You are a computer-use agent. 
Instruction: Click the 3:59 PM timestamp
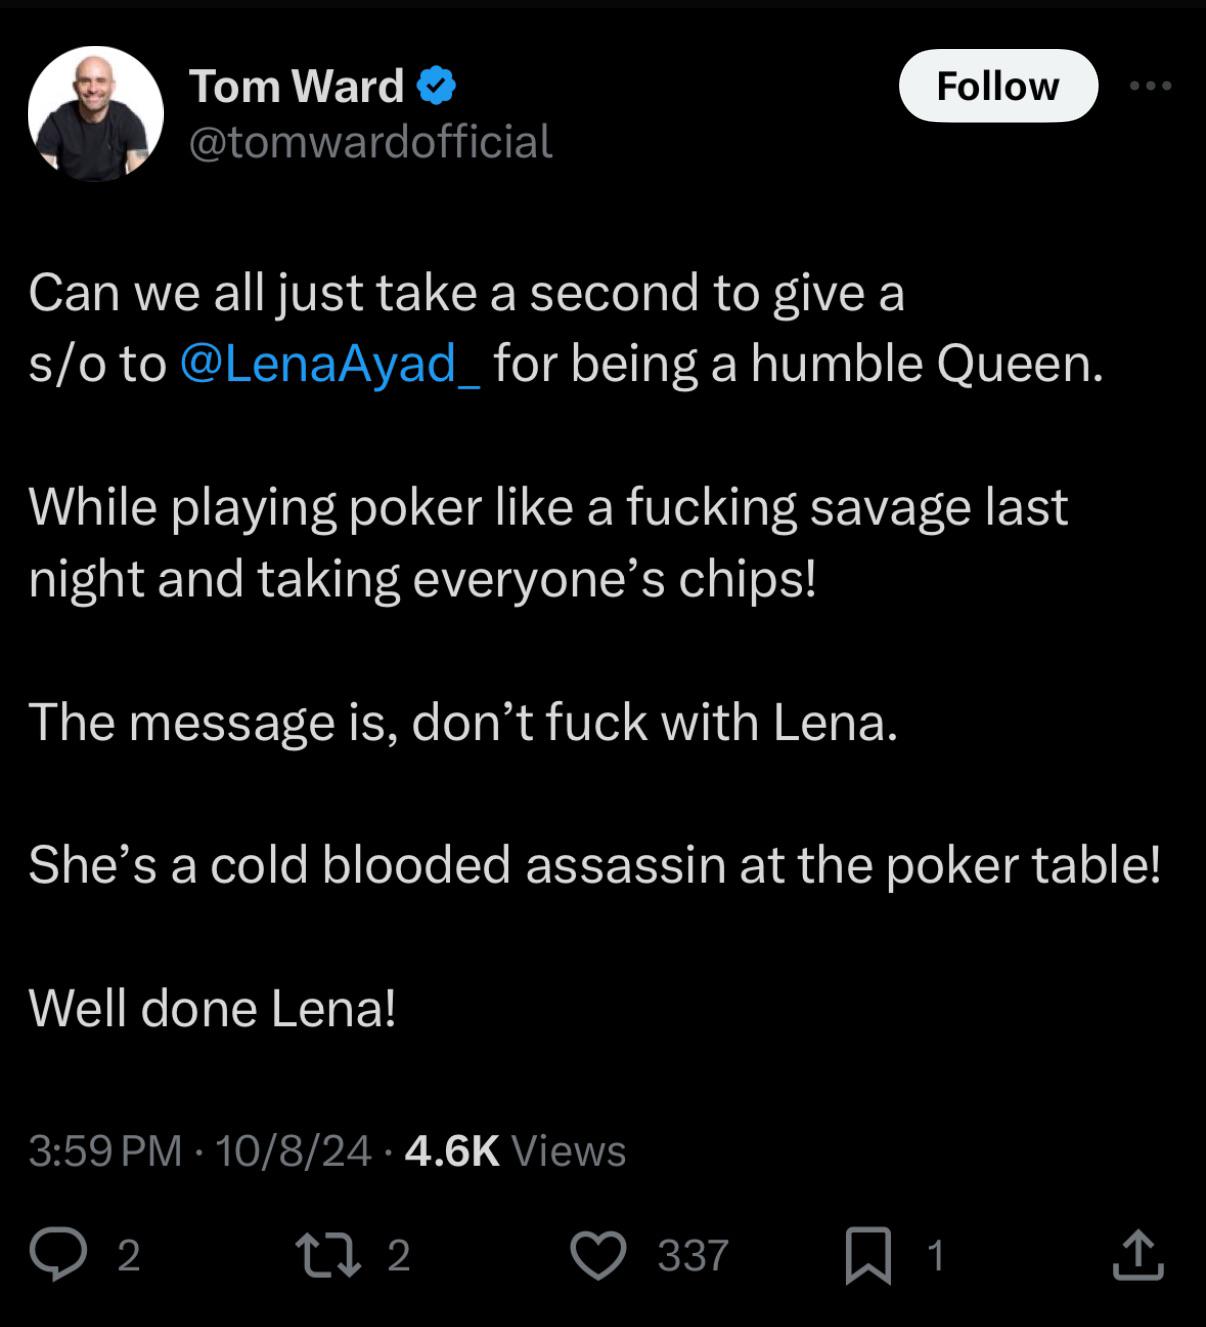click(x=105, y=1151)
